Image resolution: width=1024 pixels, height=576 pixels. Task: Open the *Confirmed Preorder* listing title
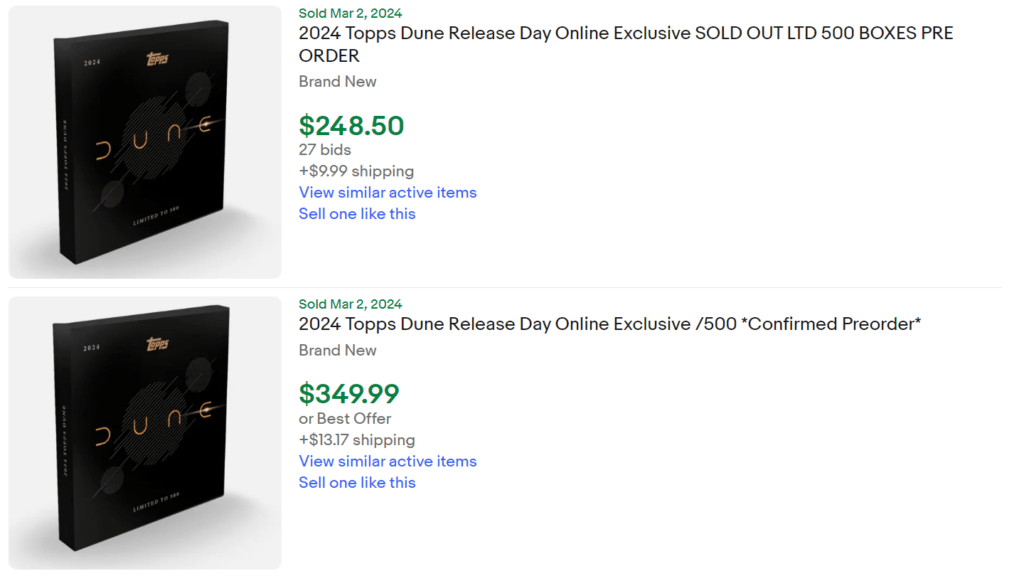(610, 323)
